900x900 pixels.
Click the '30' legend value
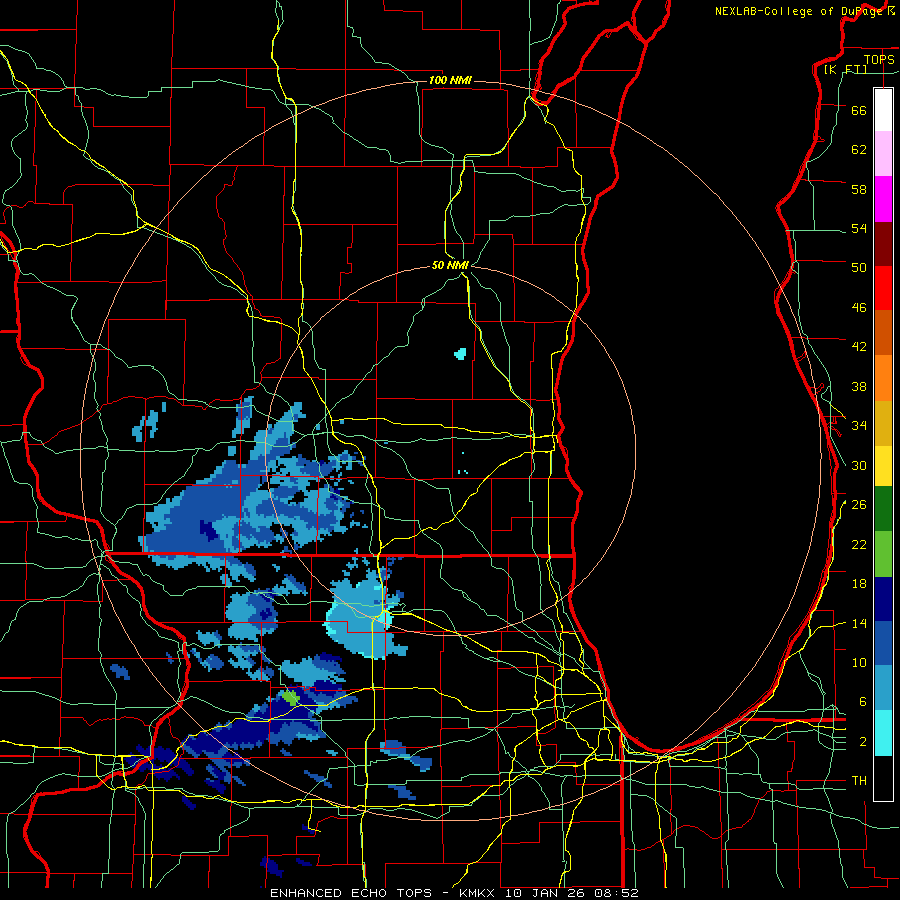click(859, 465)
